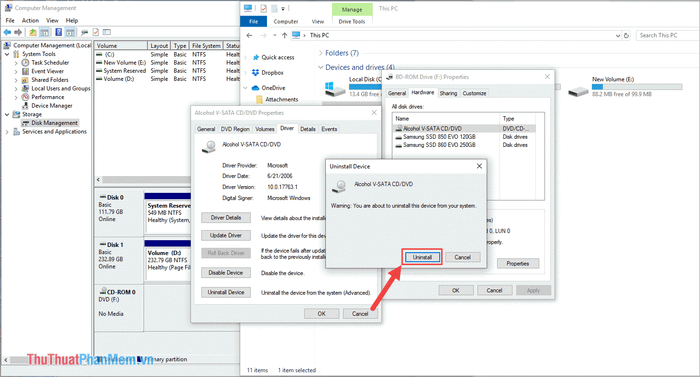Open the address bar history dropdown
The height and width of the screenshot is (377, 700).
tap(618, 35)
